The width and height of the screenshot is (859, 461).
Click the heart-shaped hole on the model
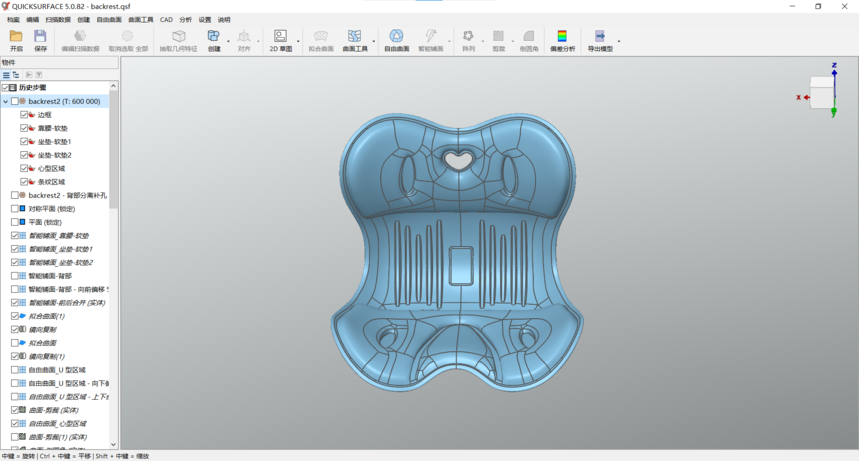[x=458, y=160]
